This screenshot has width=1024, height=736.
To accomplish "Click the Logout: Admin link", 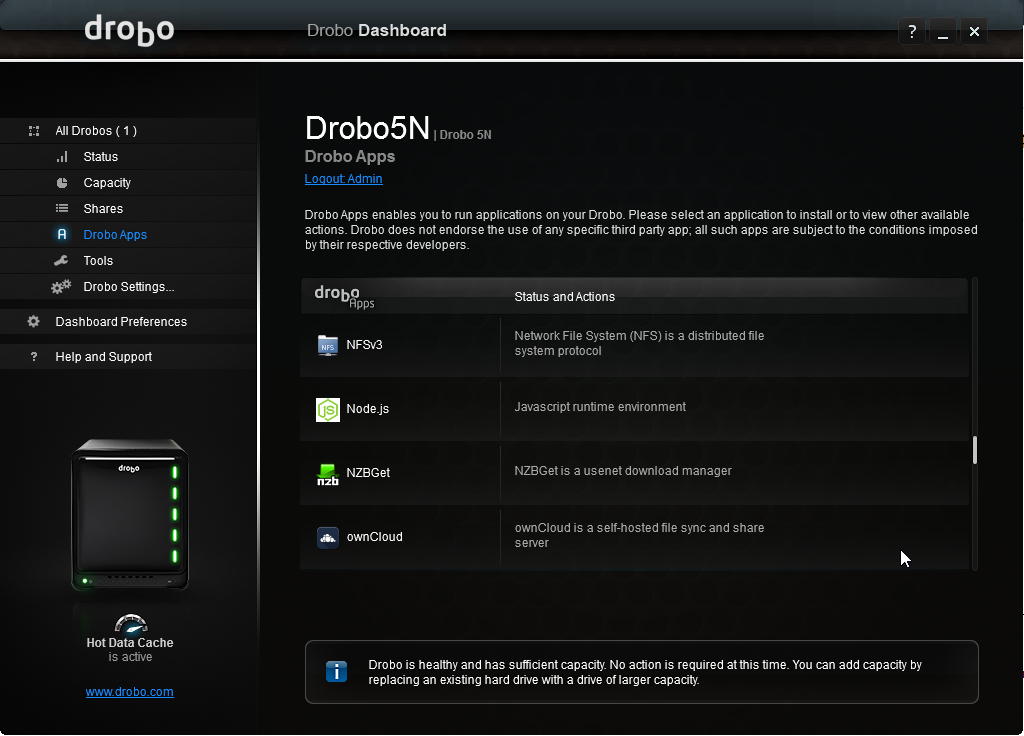I will point(343,179).
